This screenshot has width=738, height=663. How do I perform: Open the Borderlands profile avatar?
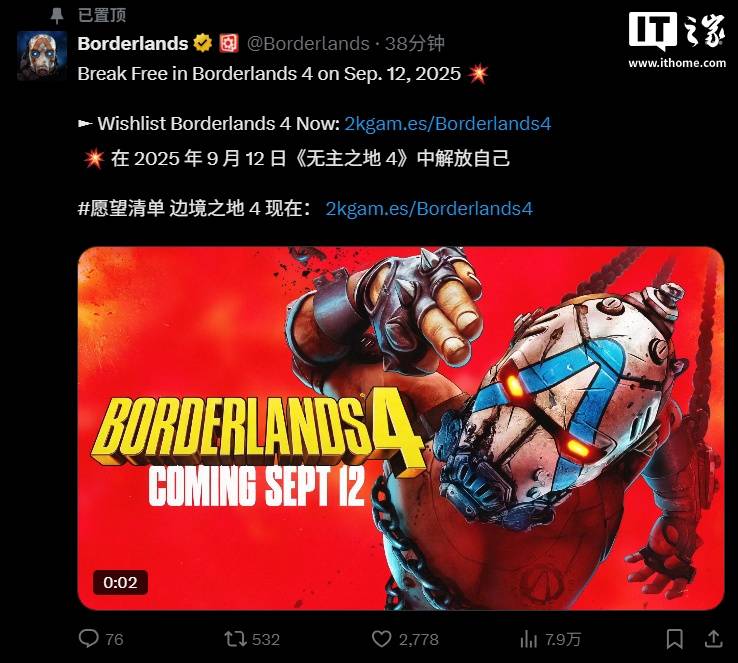(42, 56)
